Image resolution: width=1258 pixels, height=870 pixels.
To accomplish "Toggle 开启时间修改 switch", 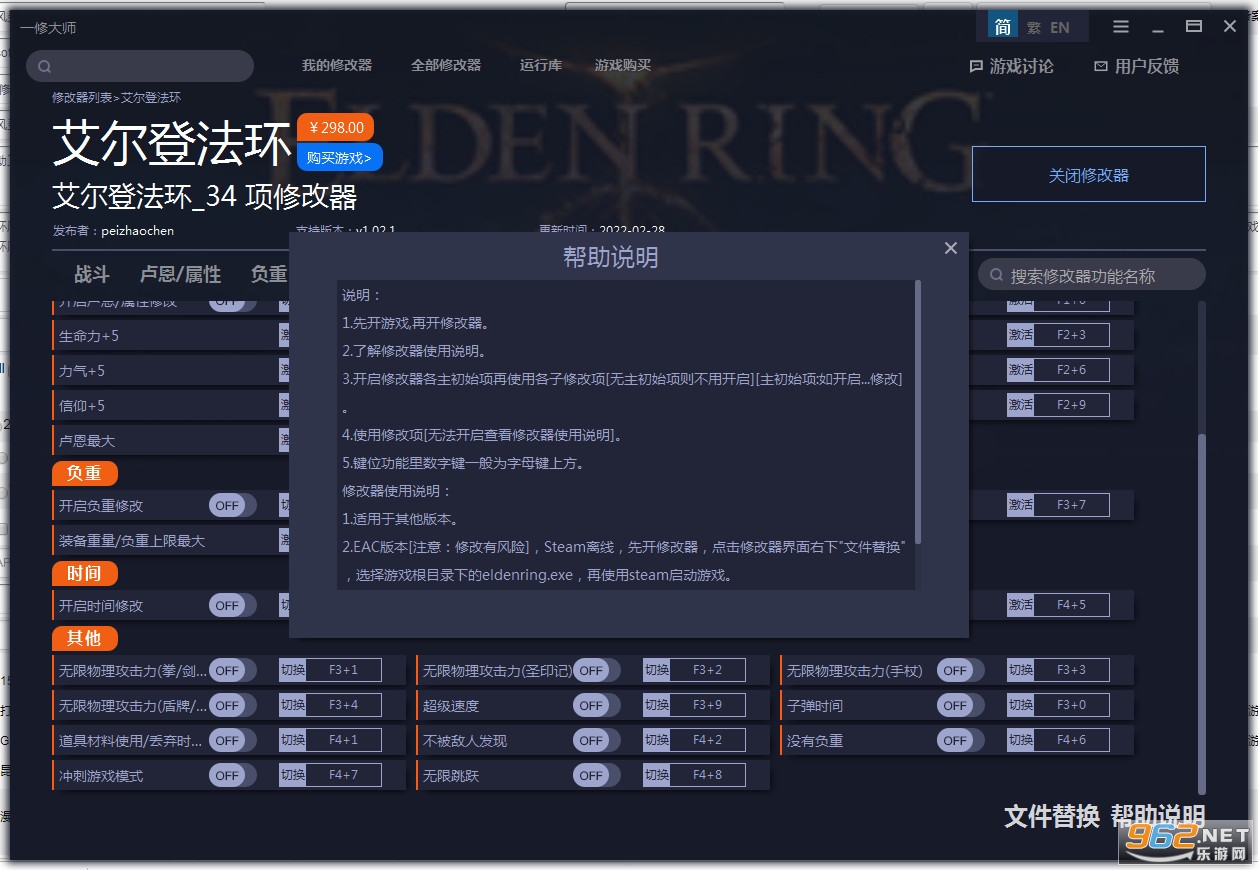I will [x=232, y=605].
